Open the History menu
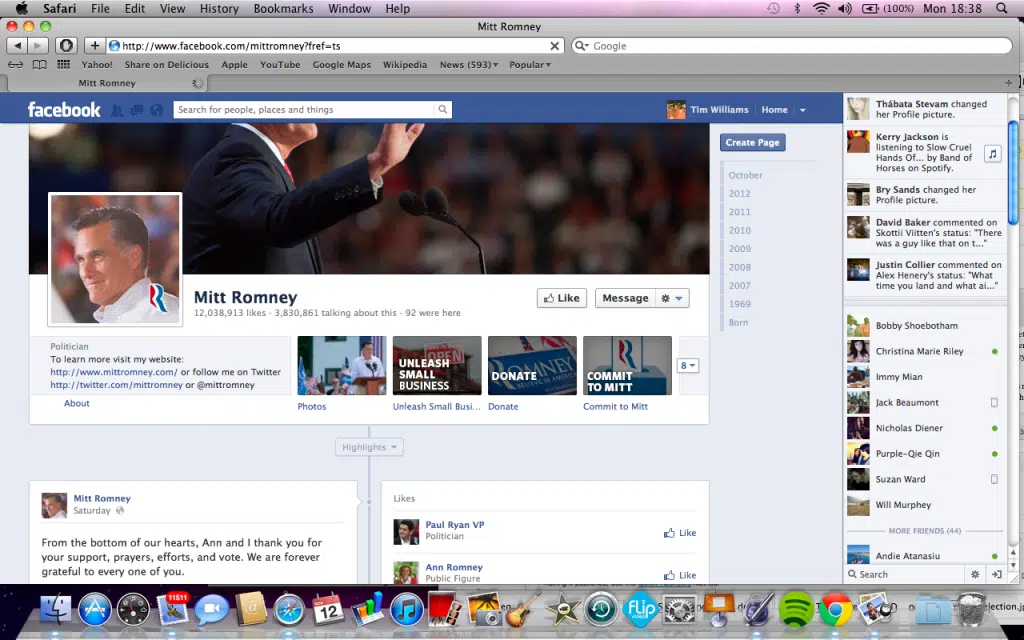 219,8
